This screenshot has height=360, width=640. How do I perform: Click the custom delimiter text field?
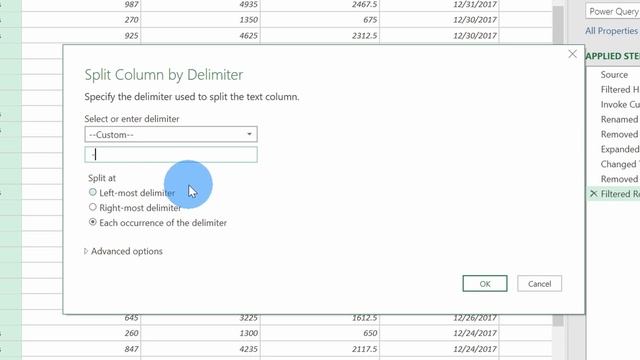point(171,155)
